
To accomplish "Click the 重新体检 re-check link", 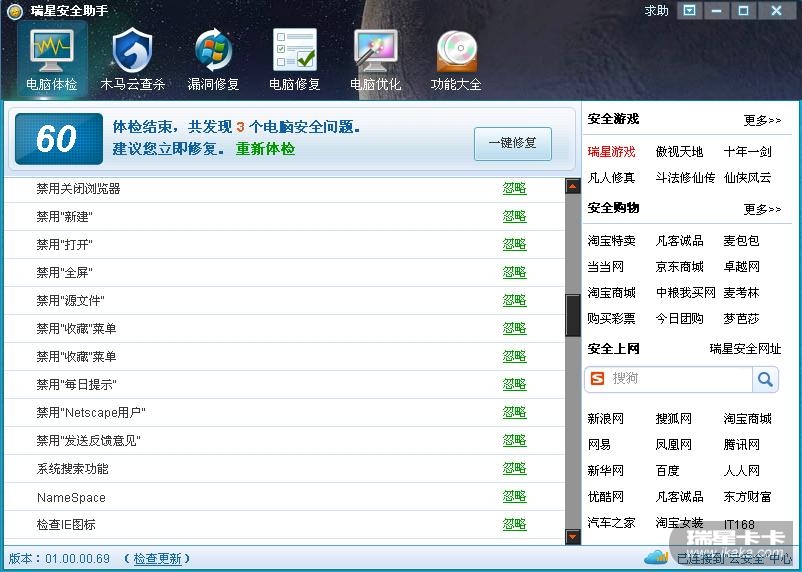I will (x=265, y=149).
